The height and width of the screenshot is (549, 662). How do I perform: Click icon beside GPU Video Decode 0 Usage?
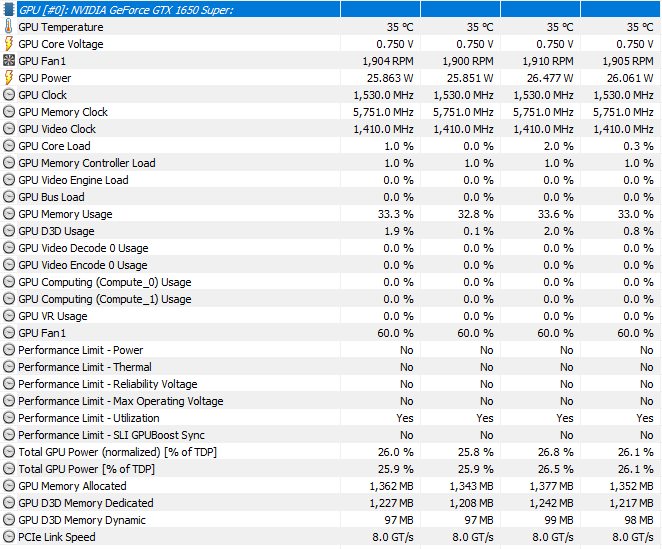pos(8,247)
